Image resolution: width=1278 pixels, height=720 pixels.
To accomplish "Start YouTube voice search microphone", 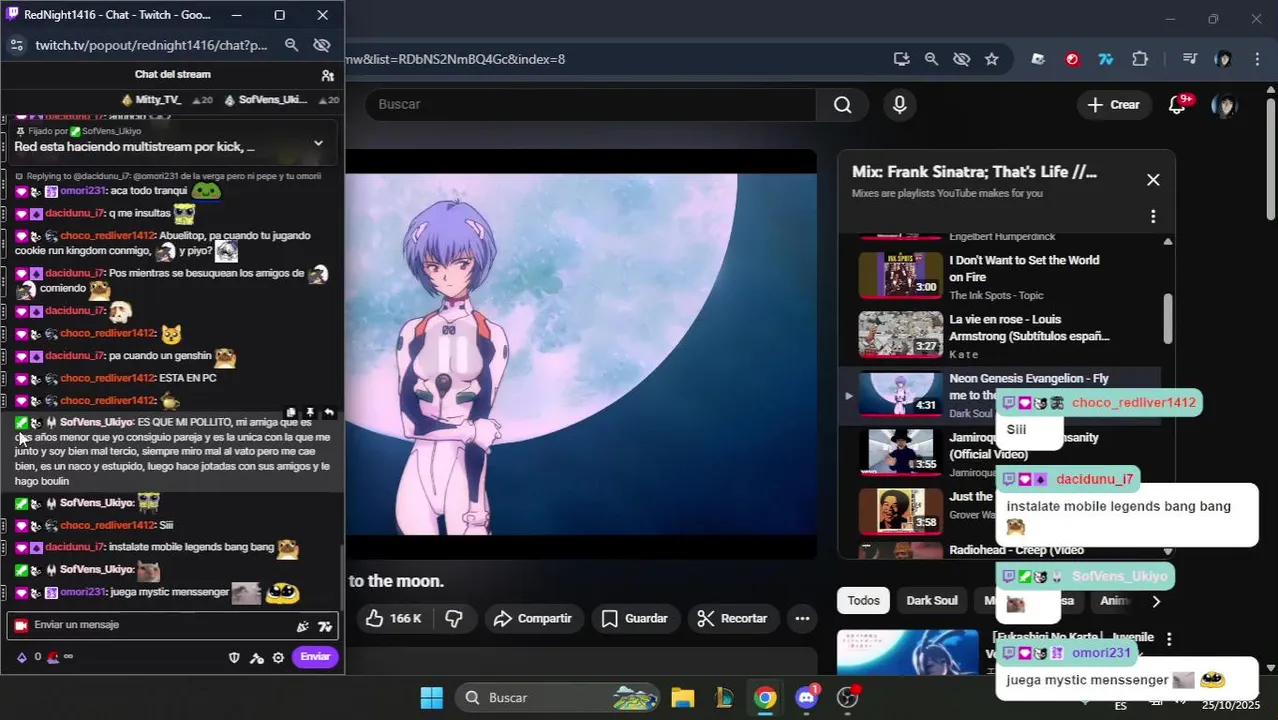I will tap(900, 104).
